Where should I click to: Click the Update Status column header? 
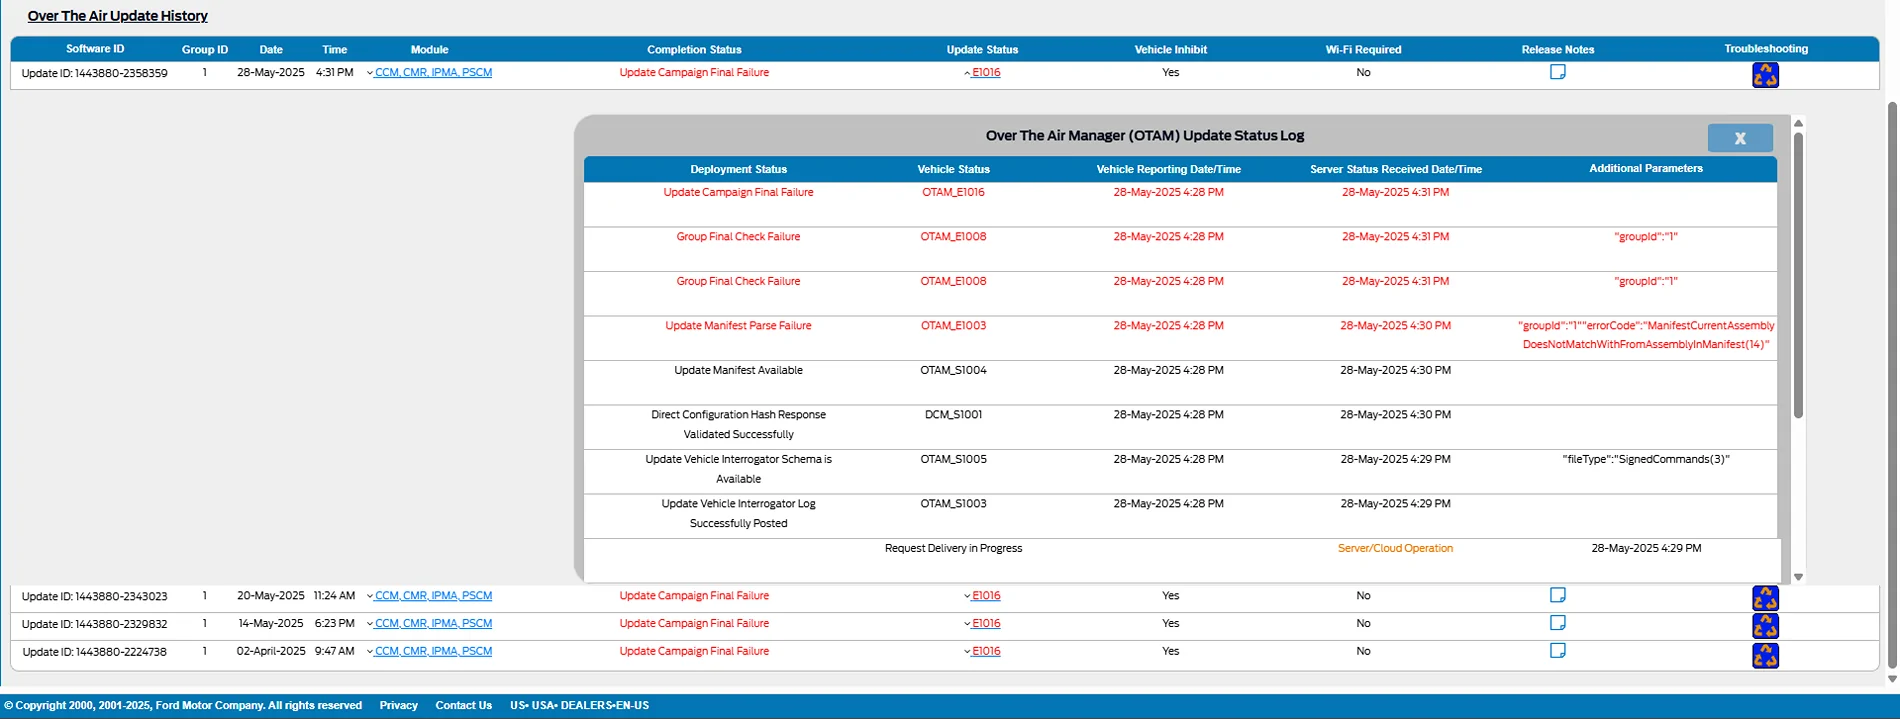coord(982,49)
